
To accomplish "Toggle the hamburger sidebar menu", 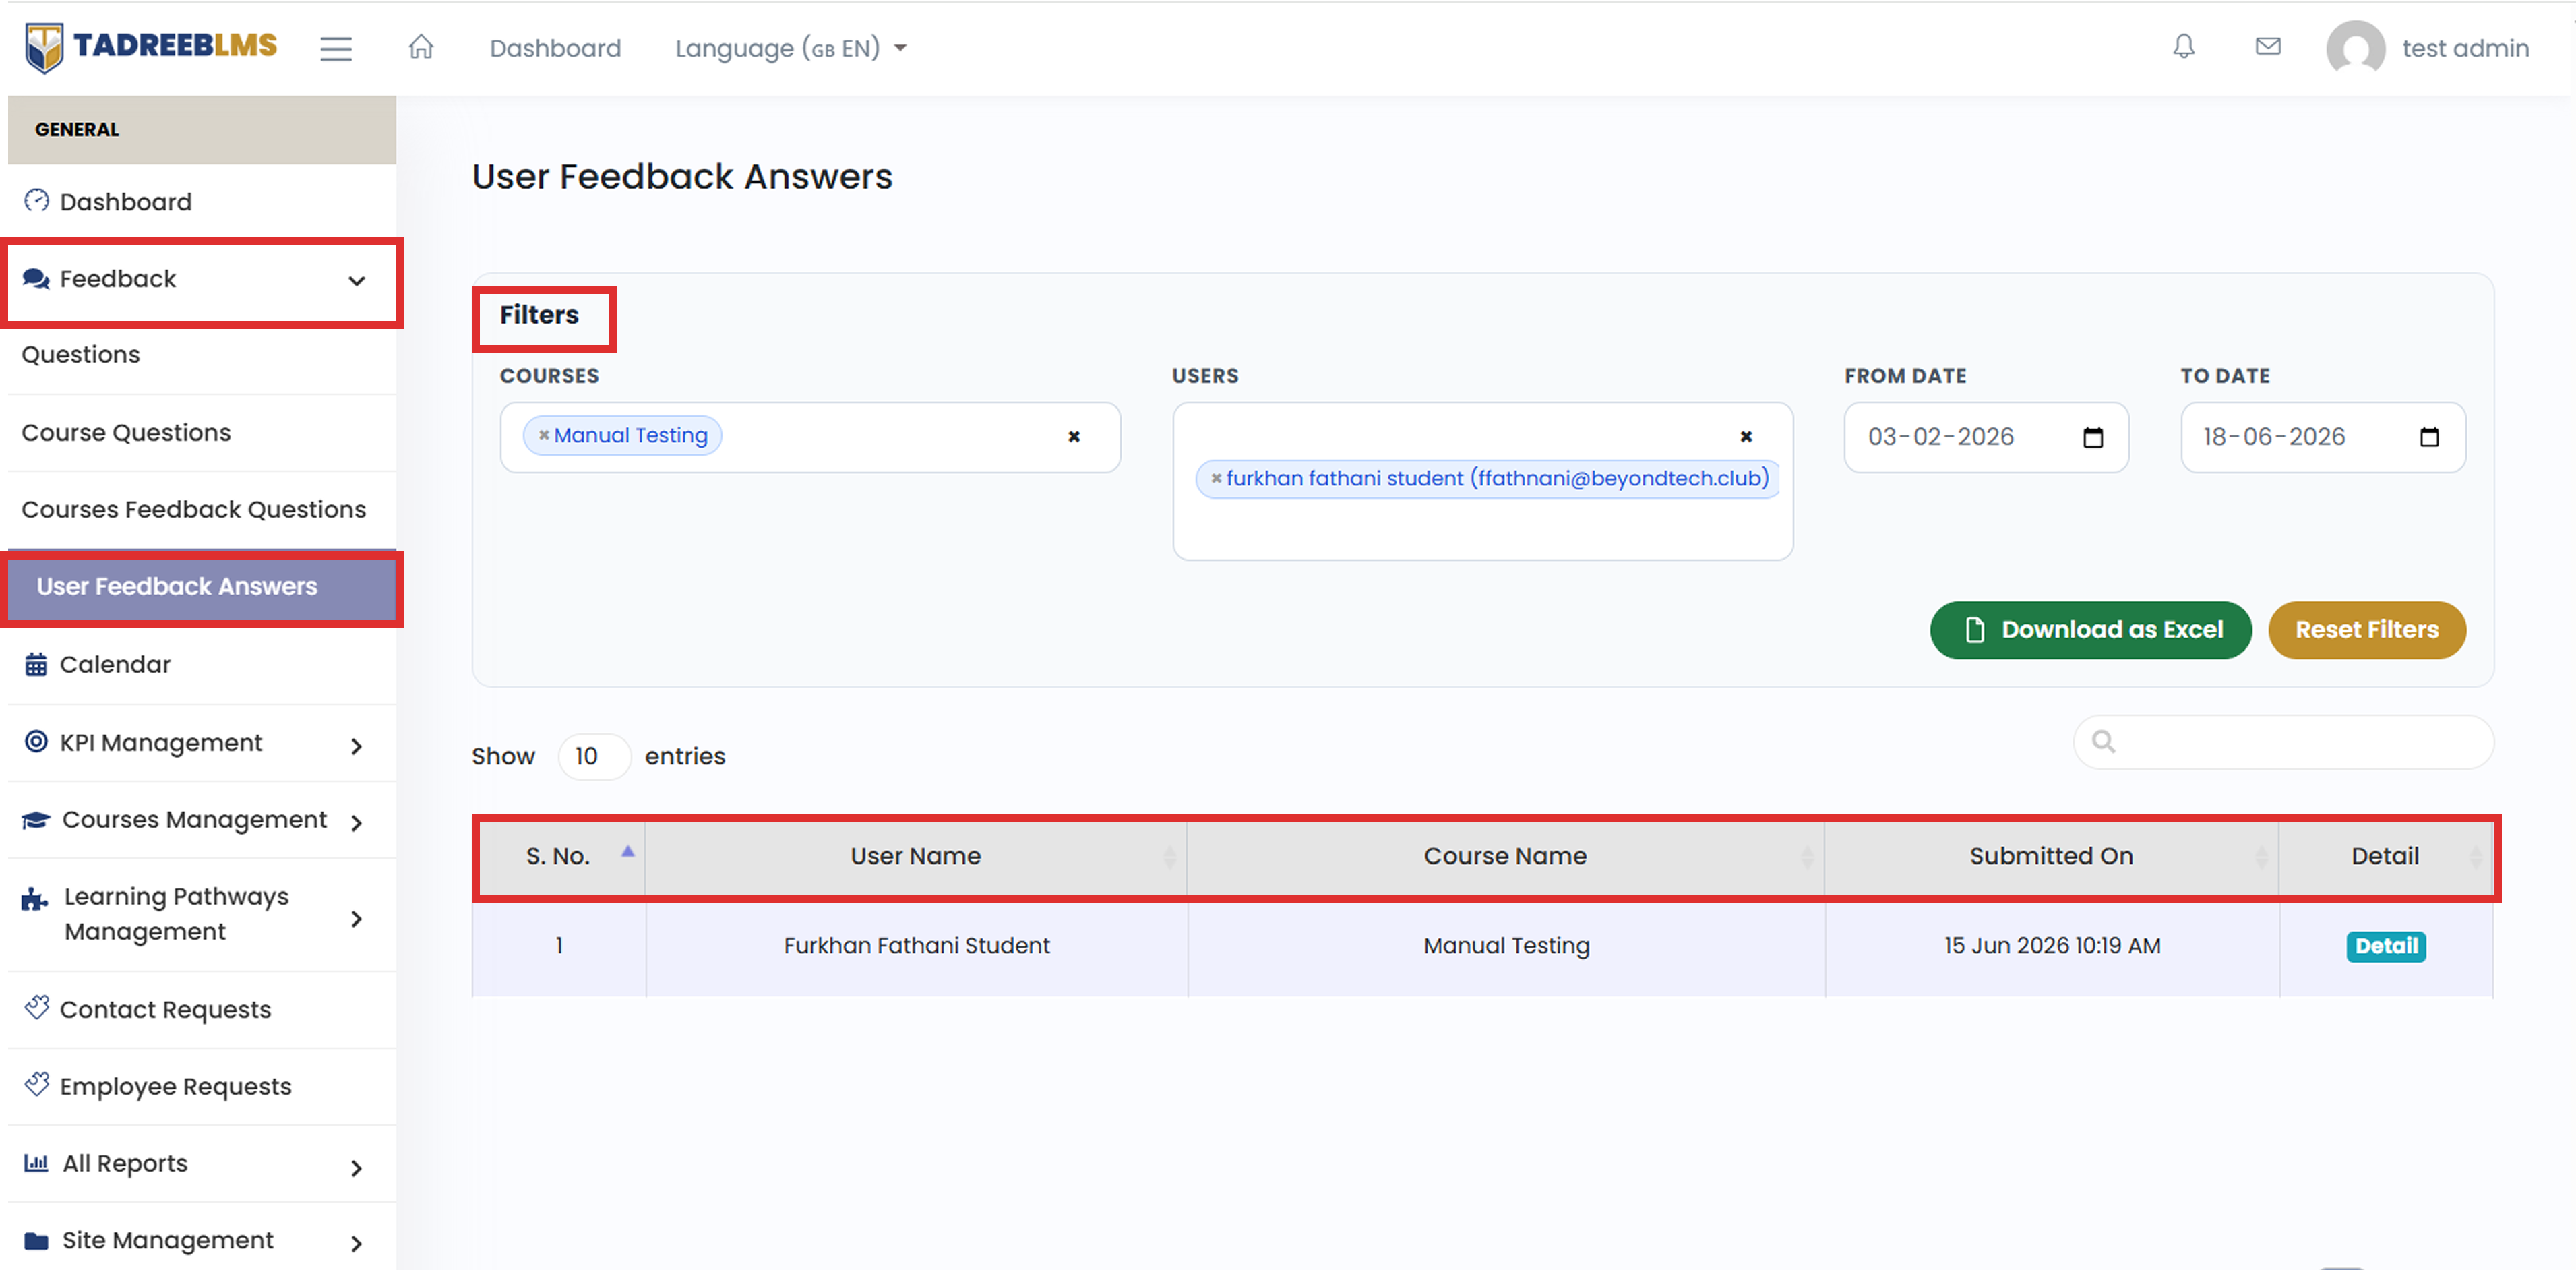I will 336,48.
